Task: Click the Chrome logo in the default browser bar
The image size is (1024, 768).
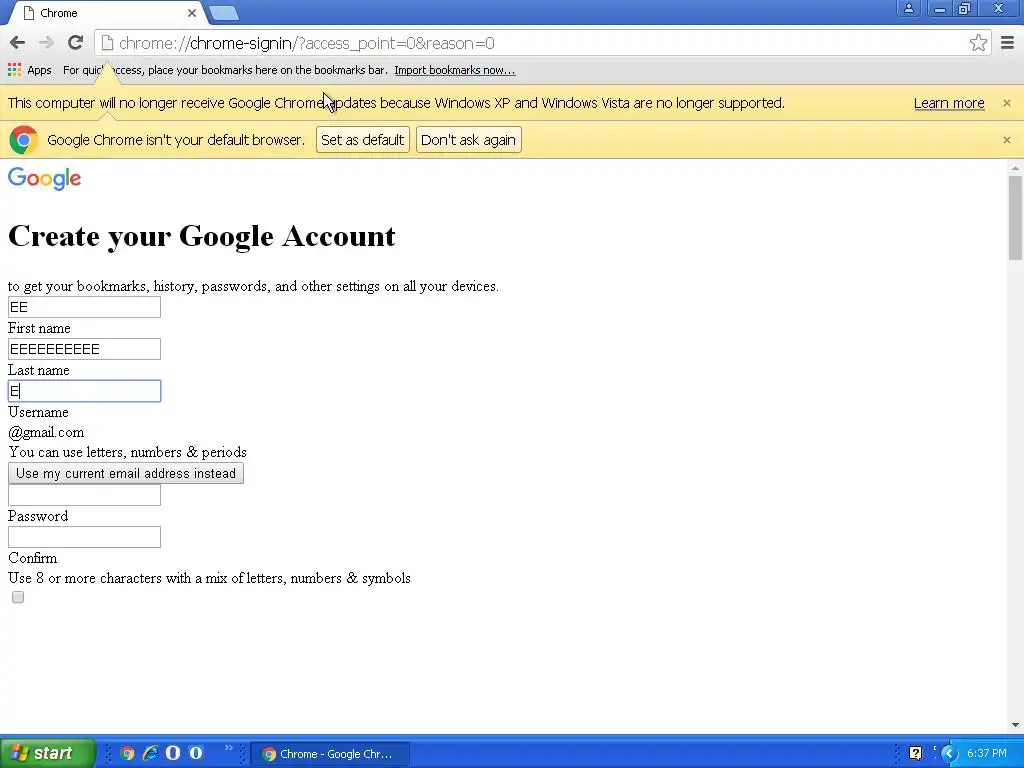Action: pyautogui.click(x=24, y=140)
